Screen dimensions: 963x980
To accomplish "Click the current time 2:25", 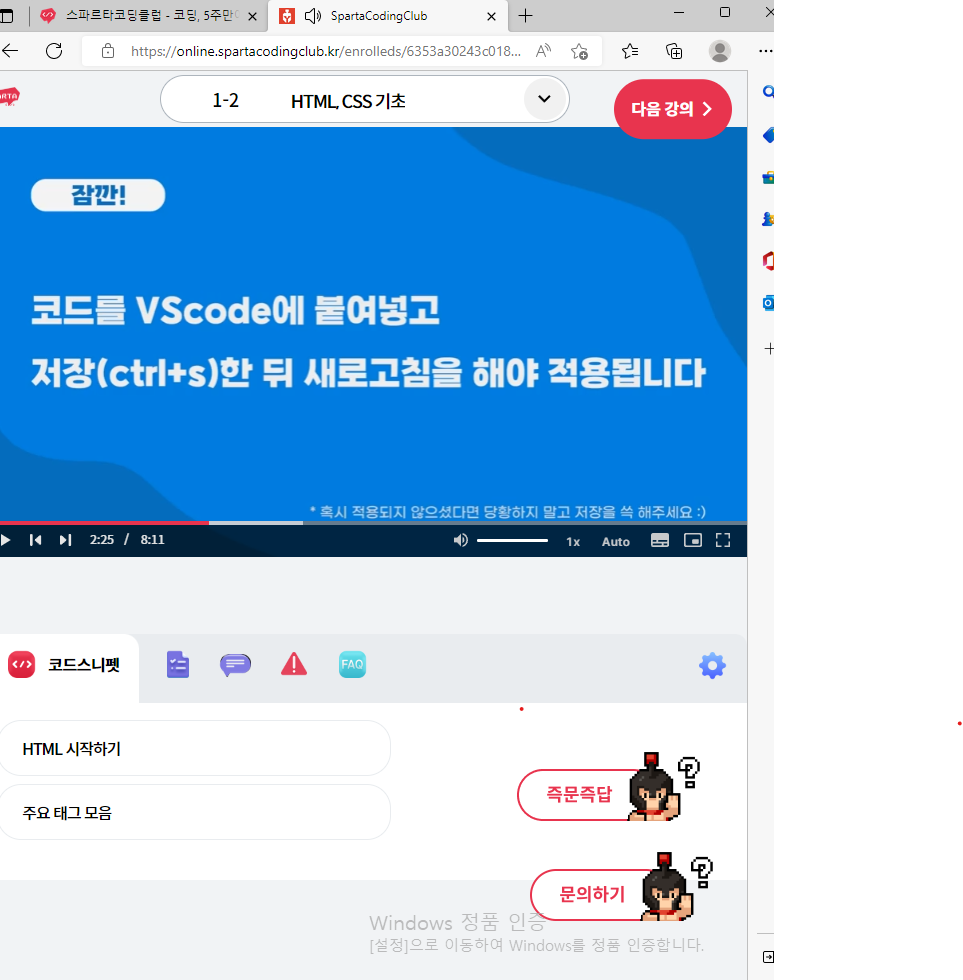I will (102, 539).
